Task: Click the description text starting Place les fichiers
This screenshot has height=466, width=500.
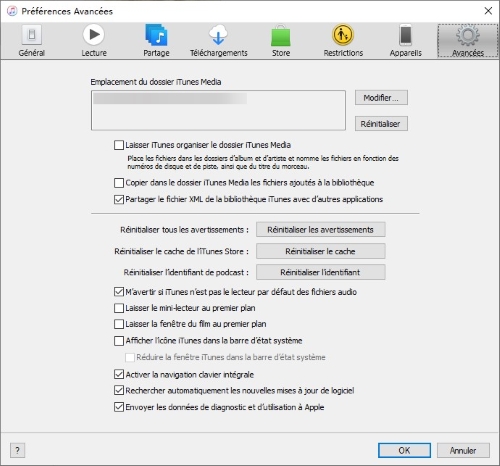Action: coord(263,162)
